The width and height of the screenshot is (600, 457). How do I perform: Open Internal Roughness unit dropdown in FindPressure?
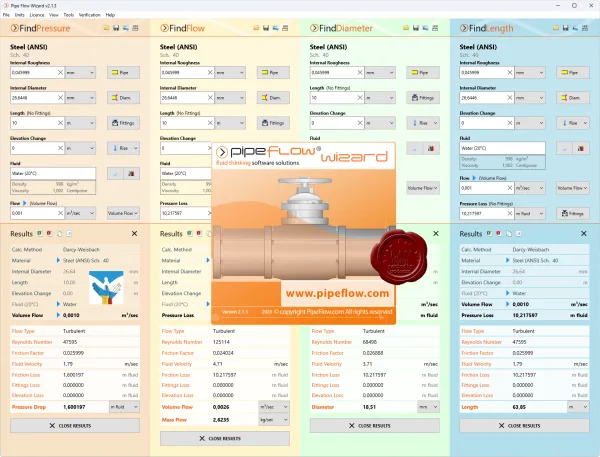[80, 72]
